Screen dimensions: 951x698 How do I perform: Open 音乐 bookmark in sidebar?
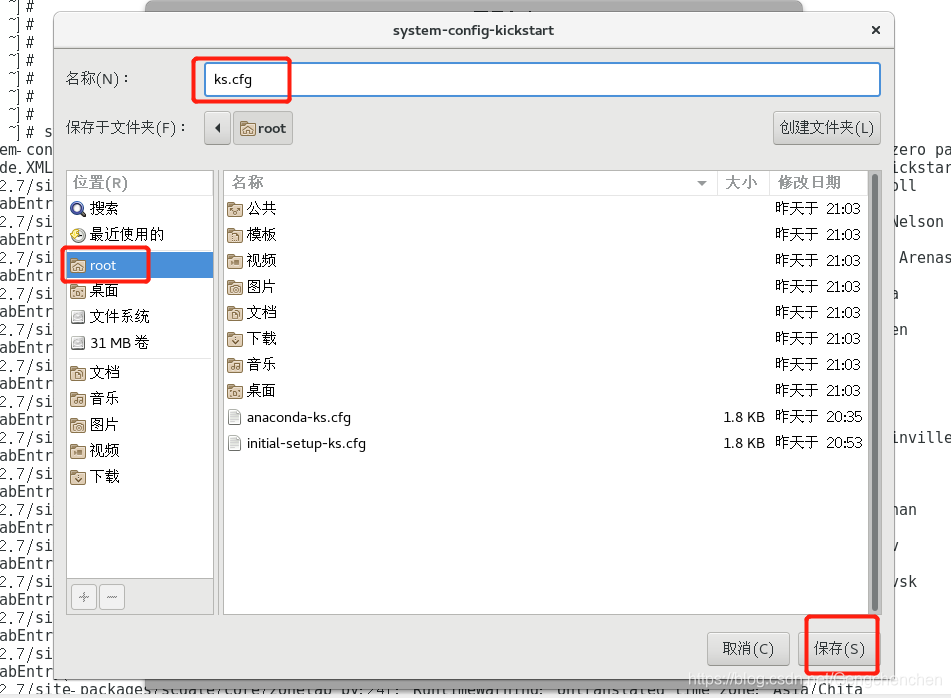pyautogui.click(x=140, y=398)
